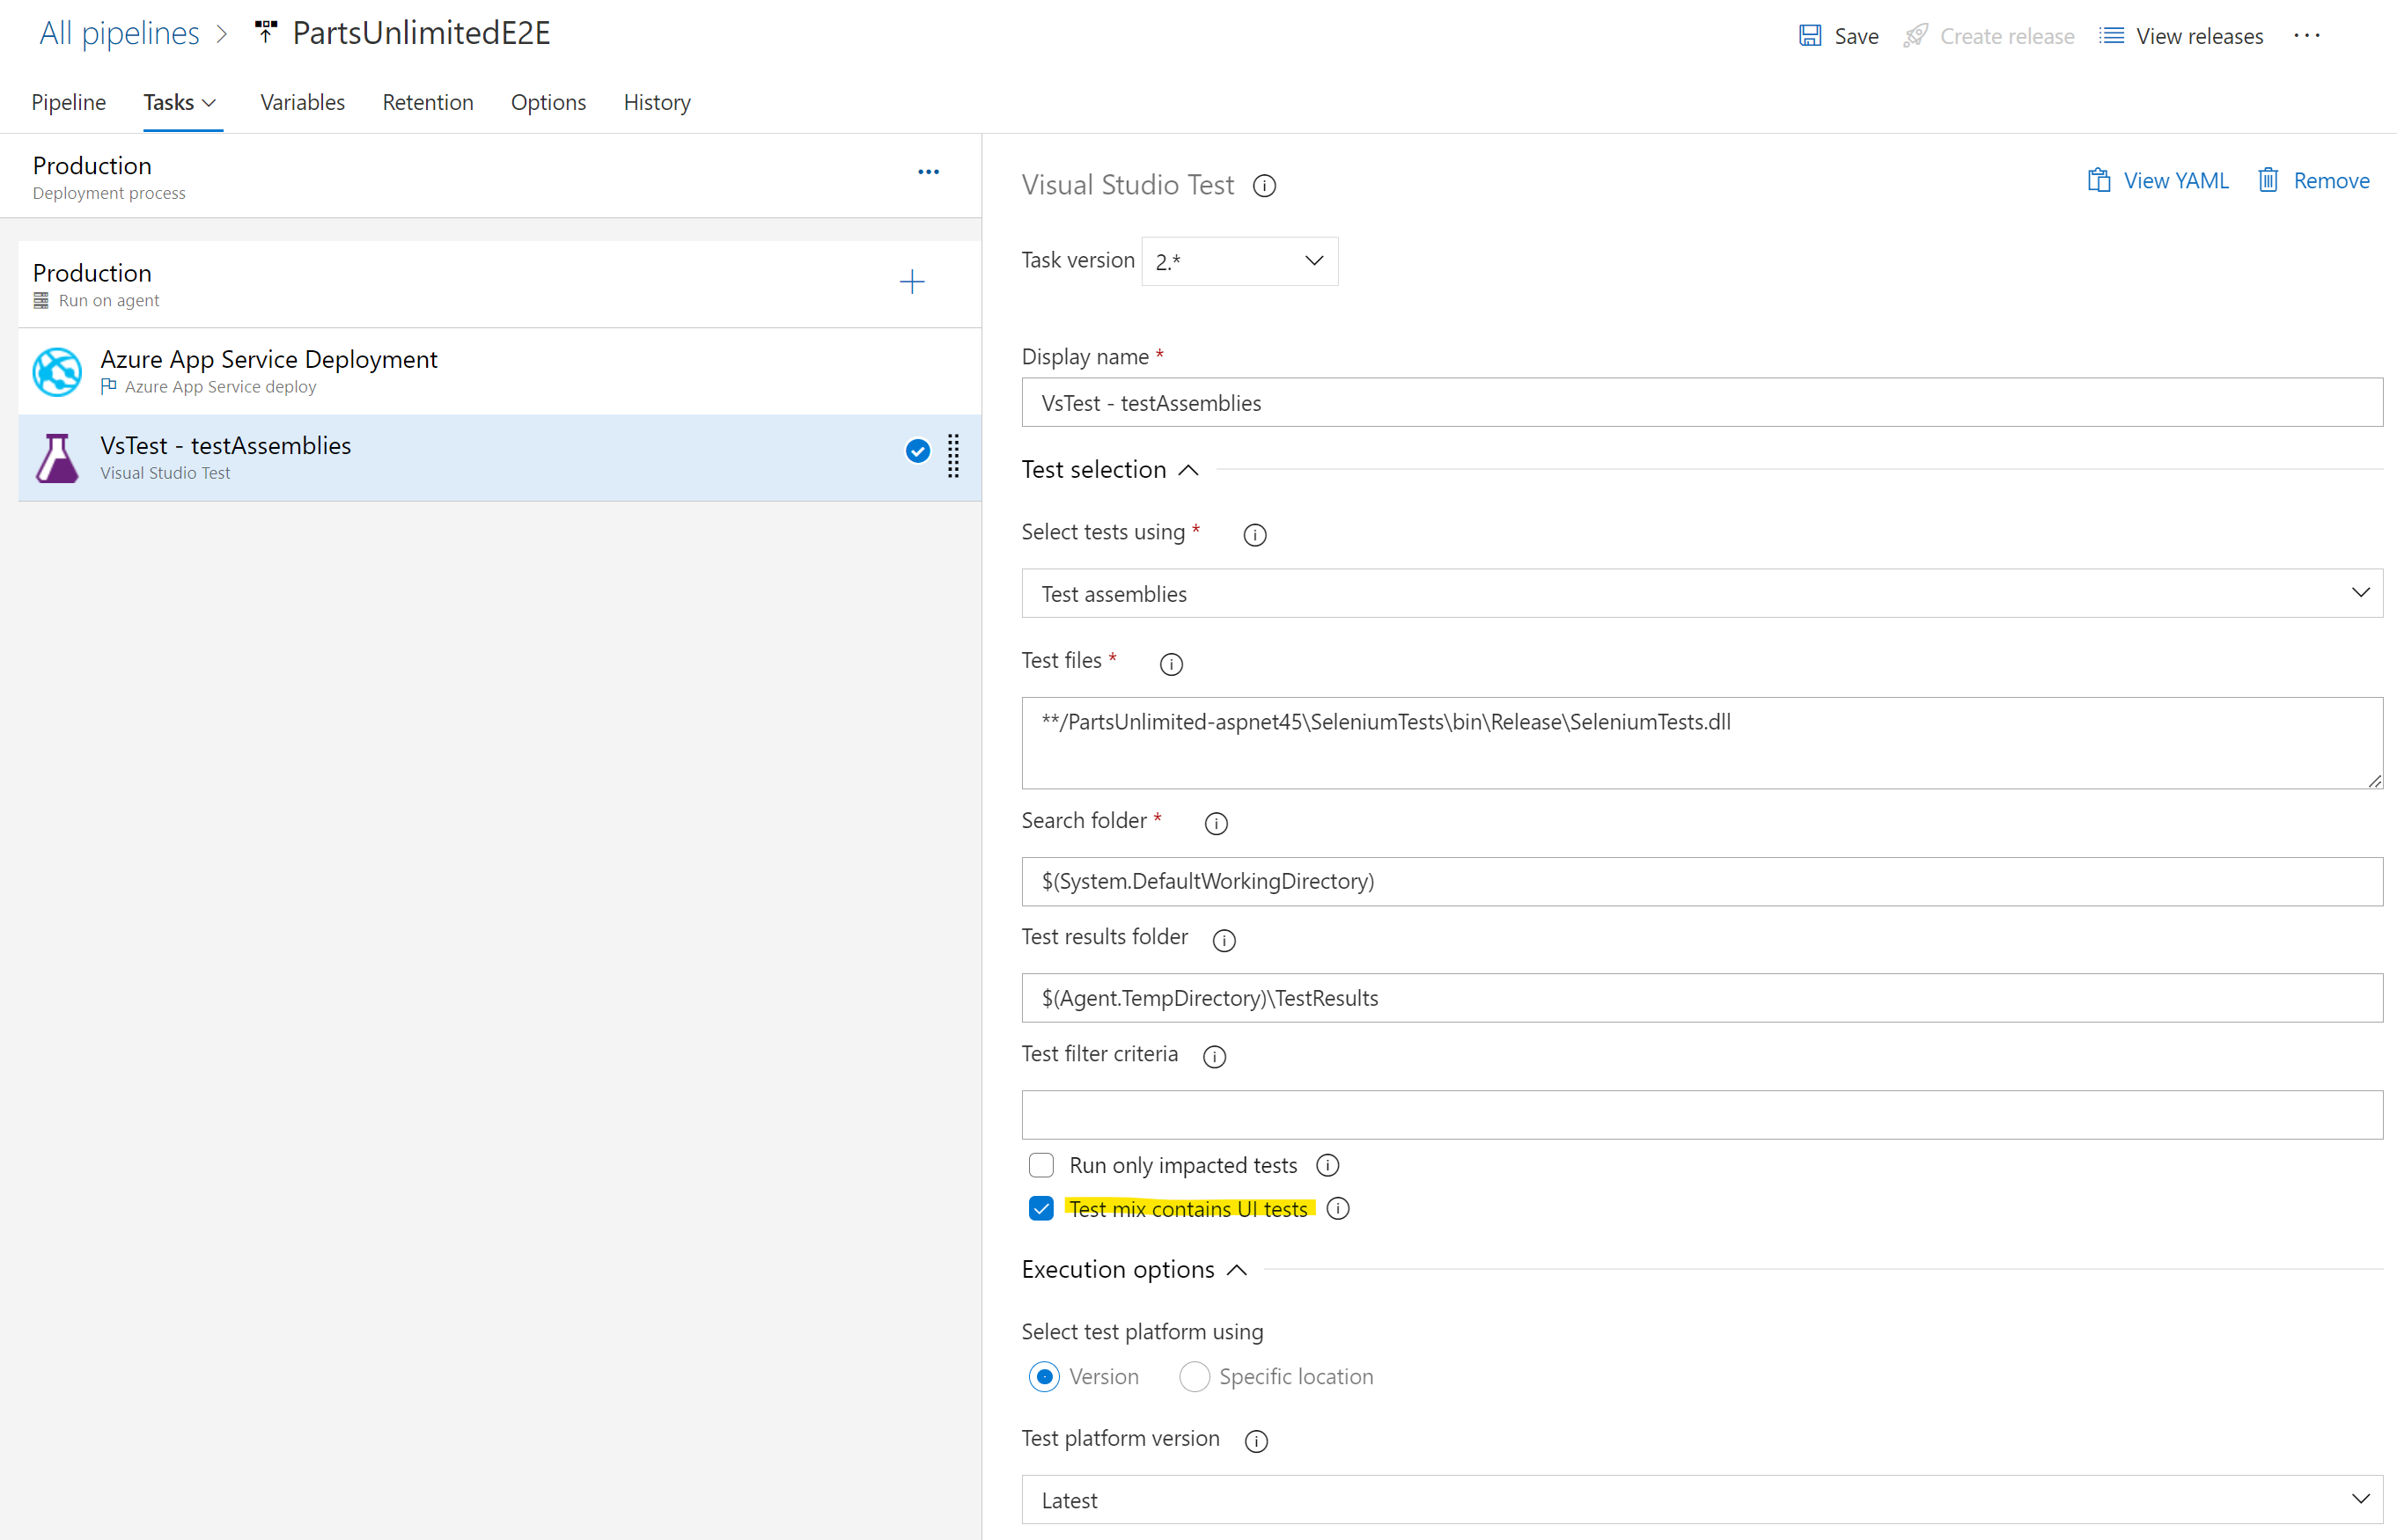
Task: Click info icon next to Test files
Action: click(x=1171, y=664)
